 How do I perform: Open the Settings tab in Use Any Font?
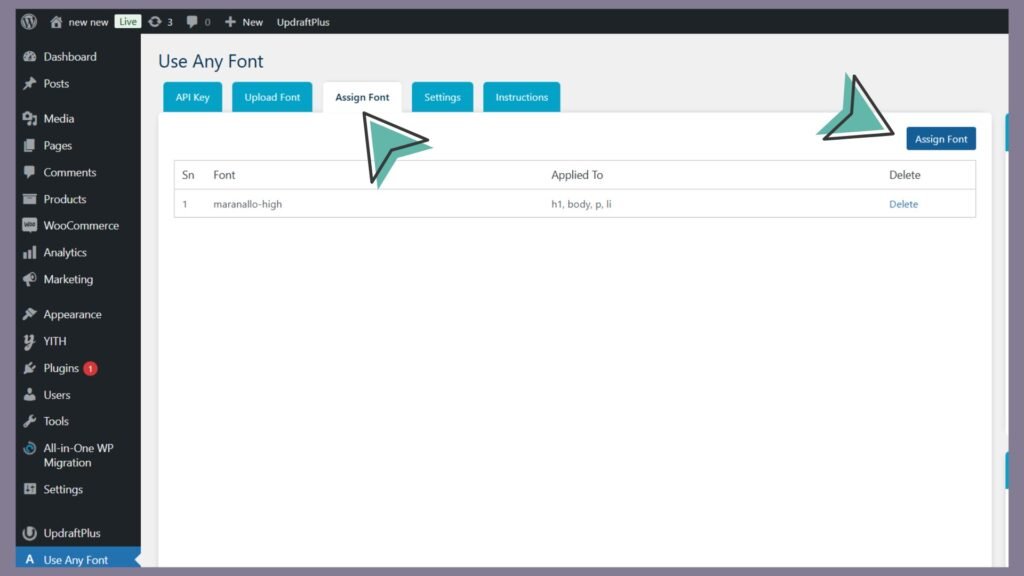442,97
